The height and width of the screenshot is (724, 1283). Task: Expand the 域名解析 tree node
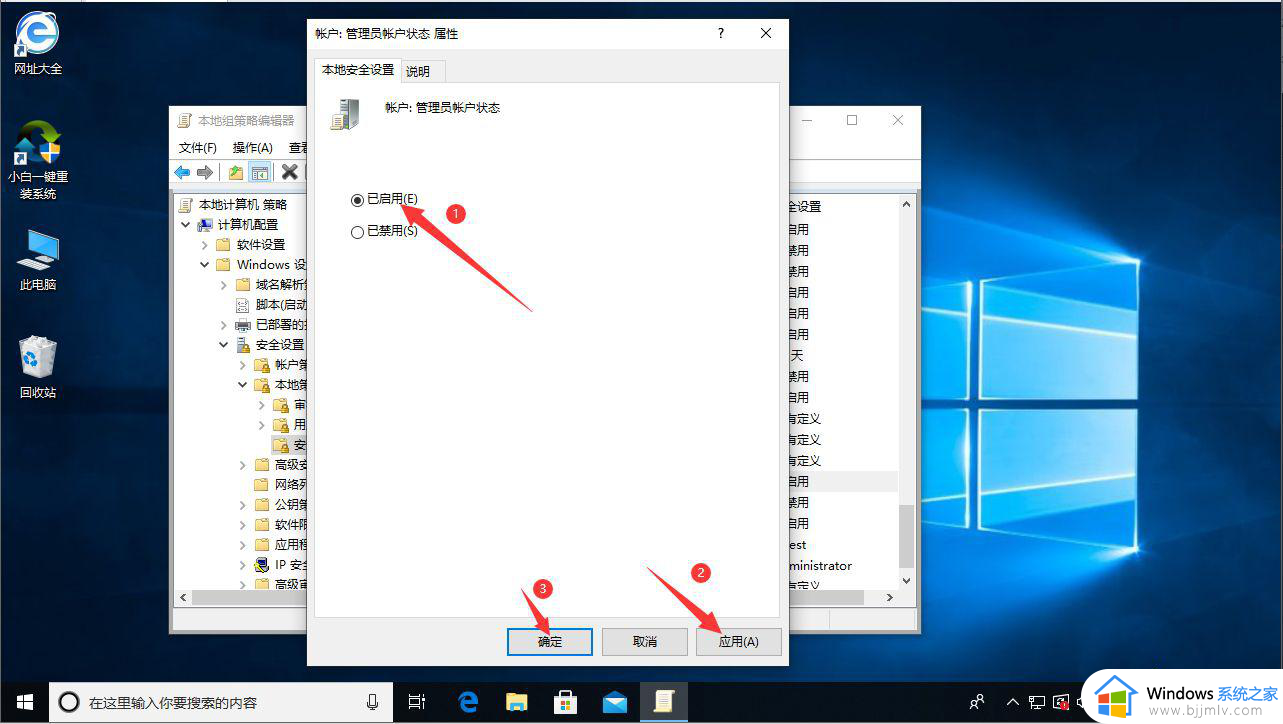pyautogui.click(x=224, y=285)
